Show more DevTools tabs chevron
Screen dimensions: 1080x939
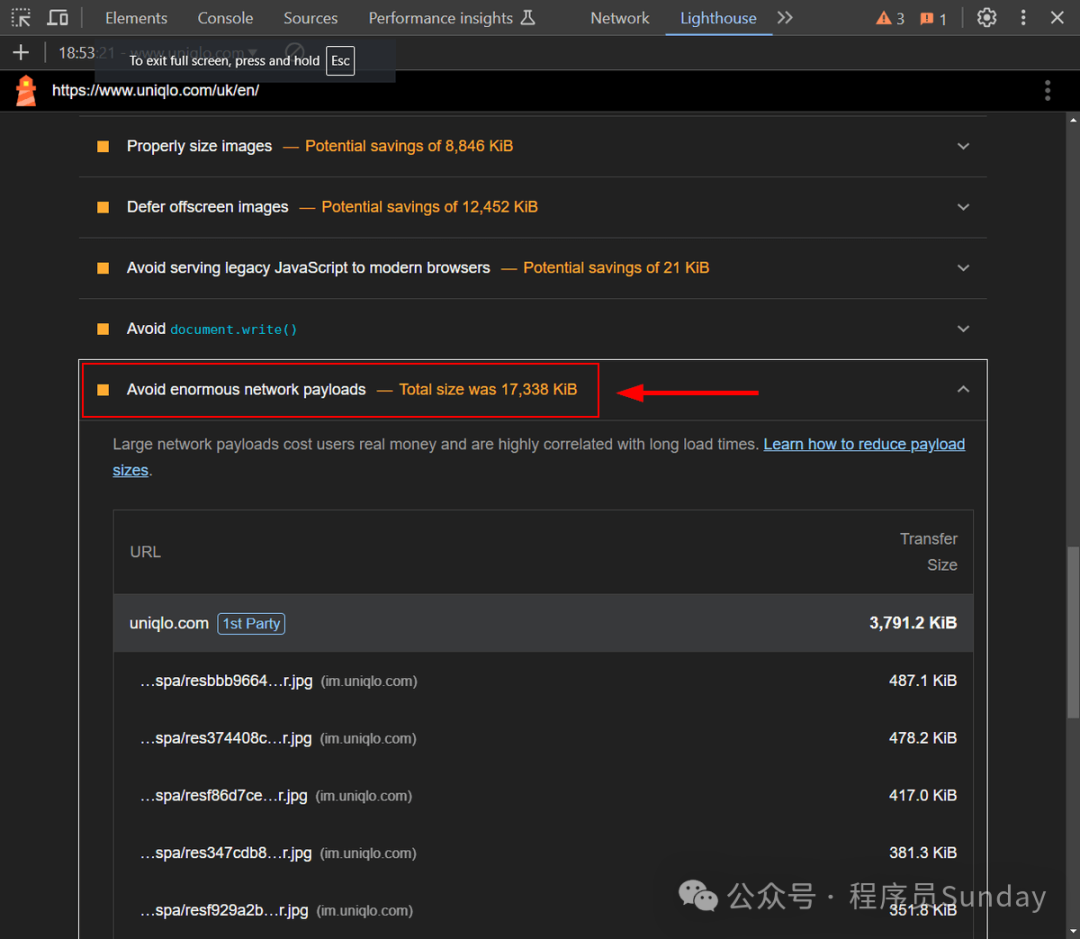pos(785,18)
